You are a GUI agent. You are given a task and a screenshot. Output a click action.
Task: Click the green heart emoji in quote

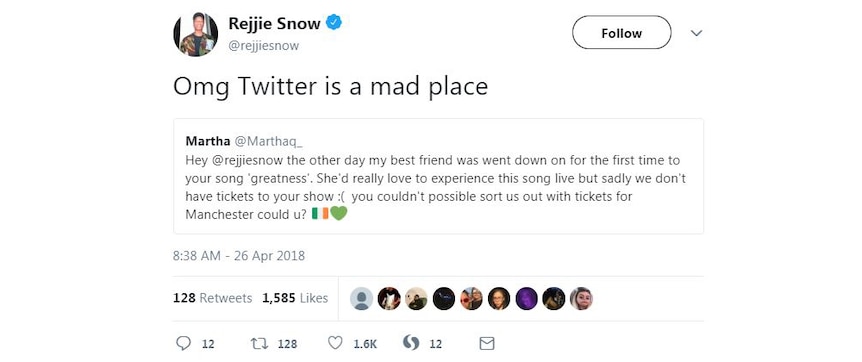pyautogui.click(x=339, y=213)
